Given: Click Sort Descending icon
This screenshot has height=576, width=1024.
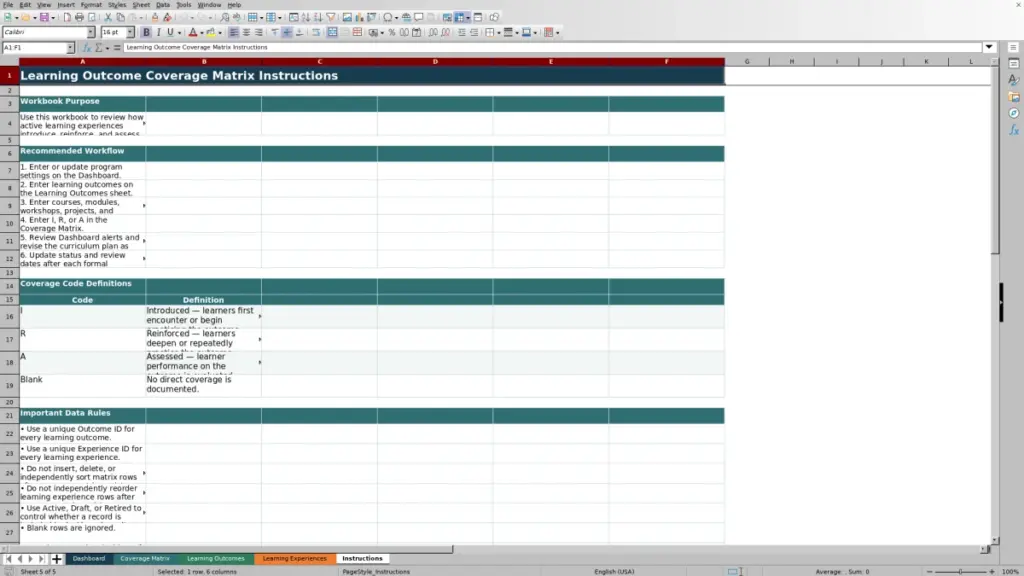Looking at the screenshot, I should click(318, 17).
